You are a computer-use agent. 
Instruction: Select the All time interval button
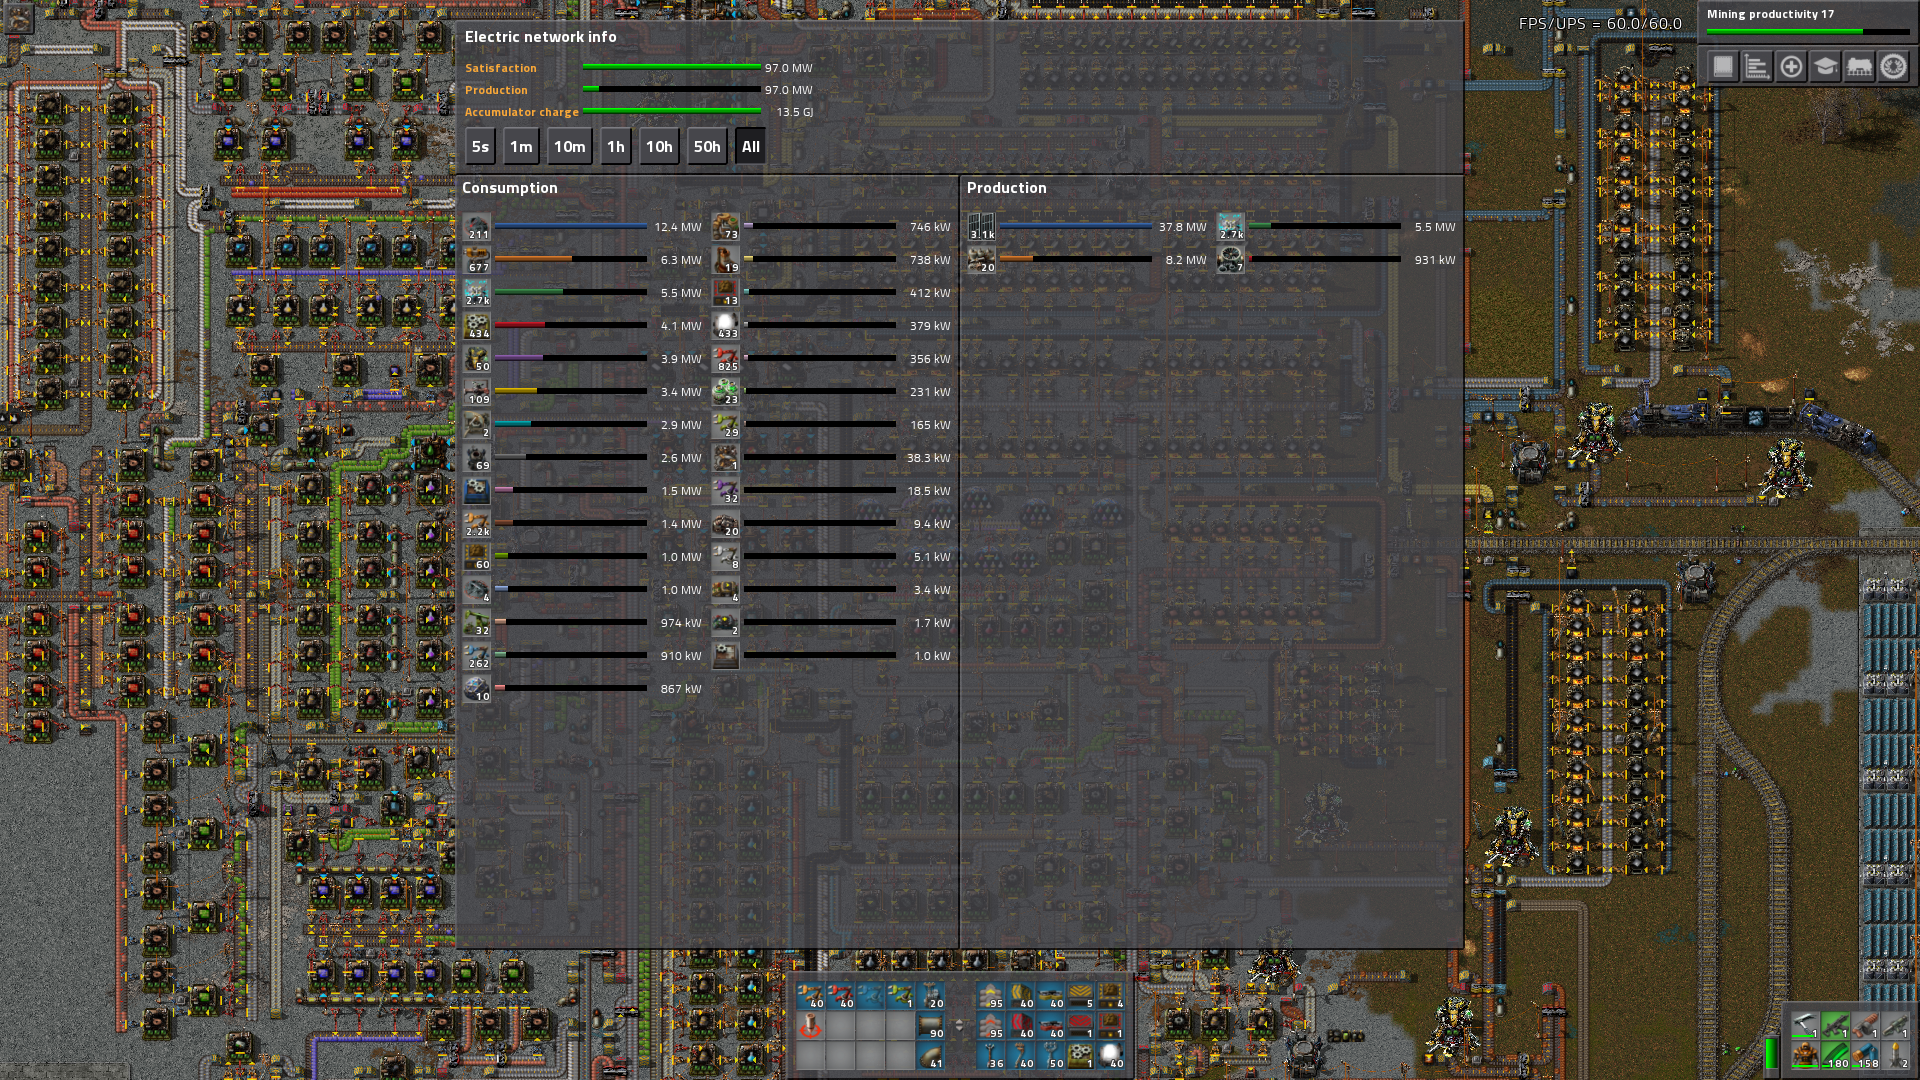(x=750, y=146)
